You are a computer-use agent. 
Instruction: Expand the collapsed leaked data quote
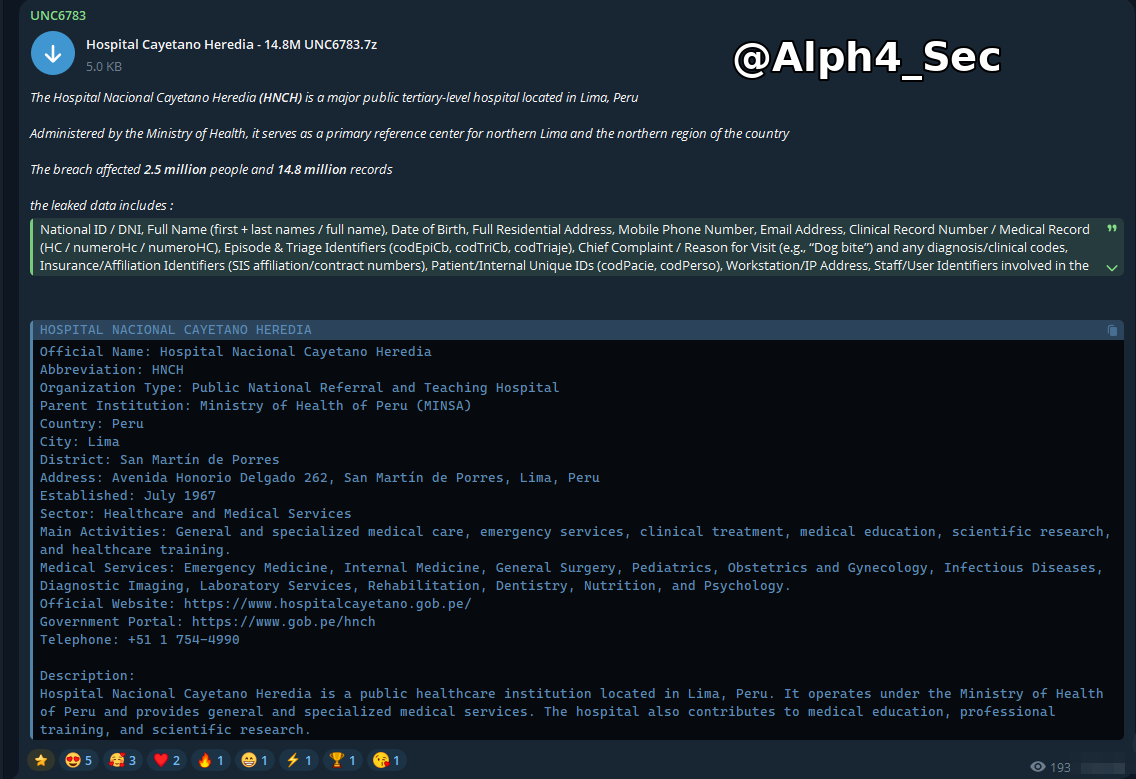1112,267
